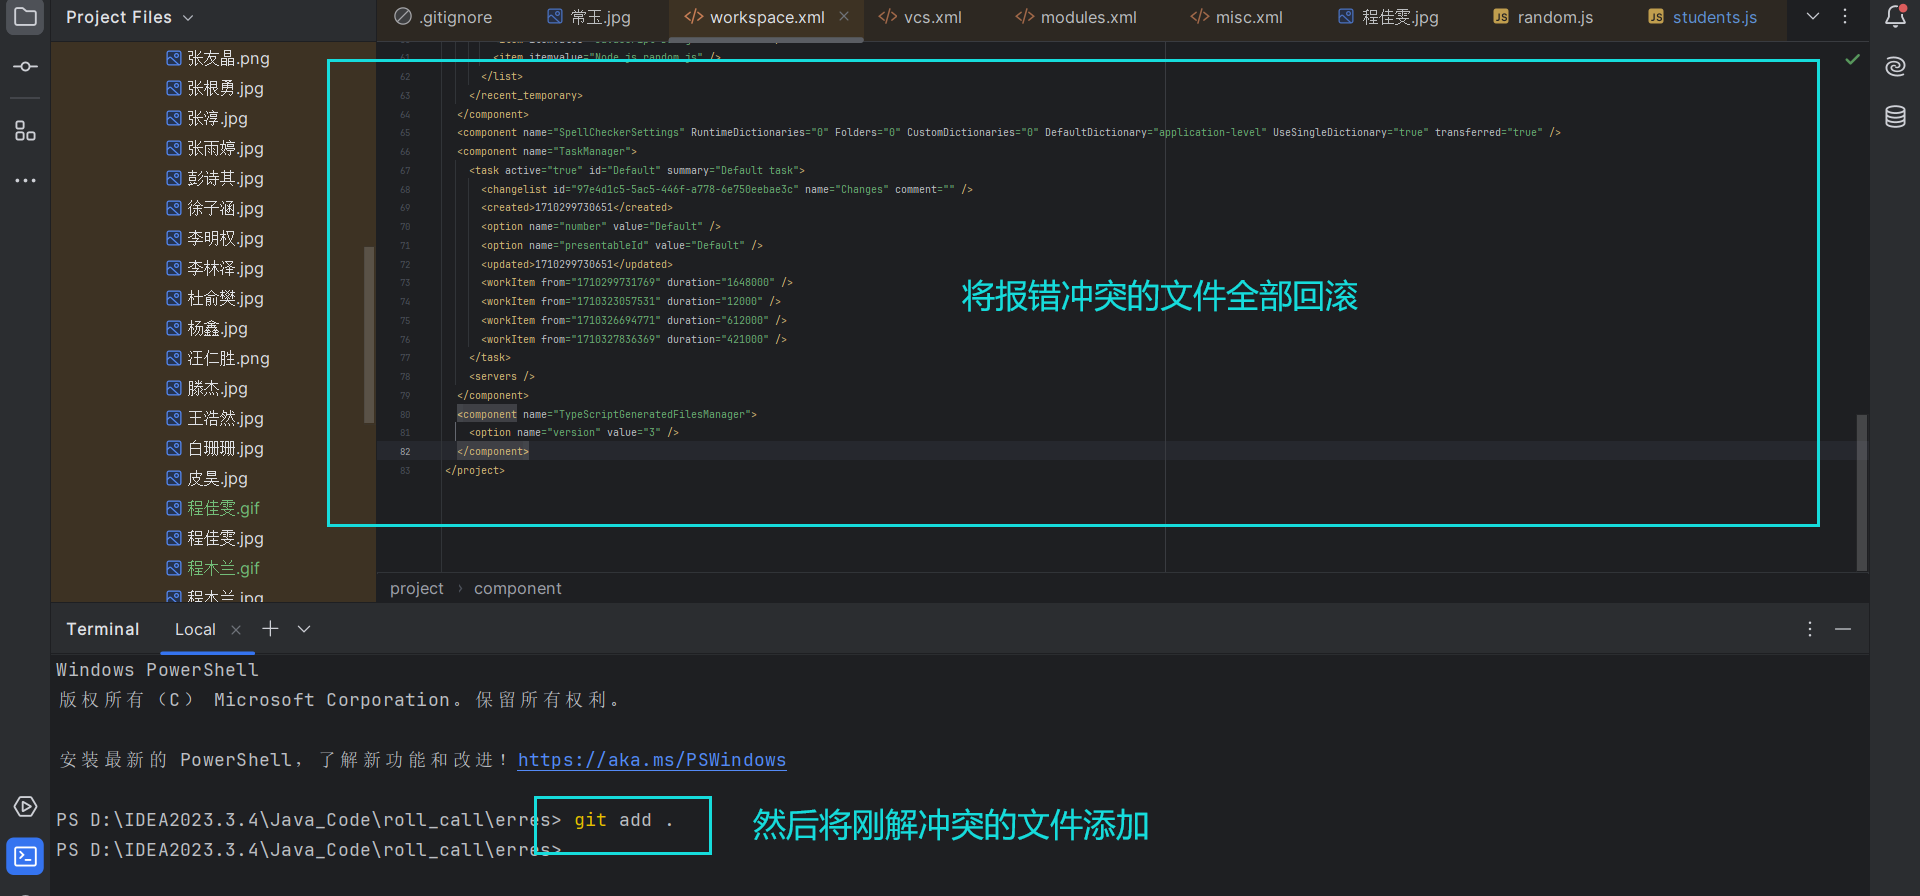The height and width of the screenshot is (896, 1920).
Task: Select 汪仁胜.png in project tree
Action: click(x=218, y=358)
